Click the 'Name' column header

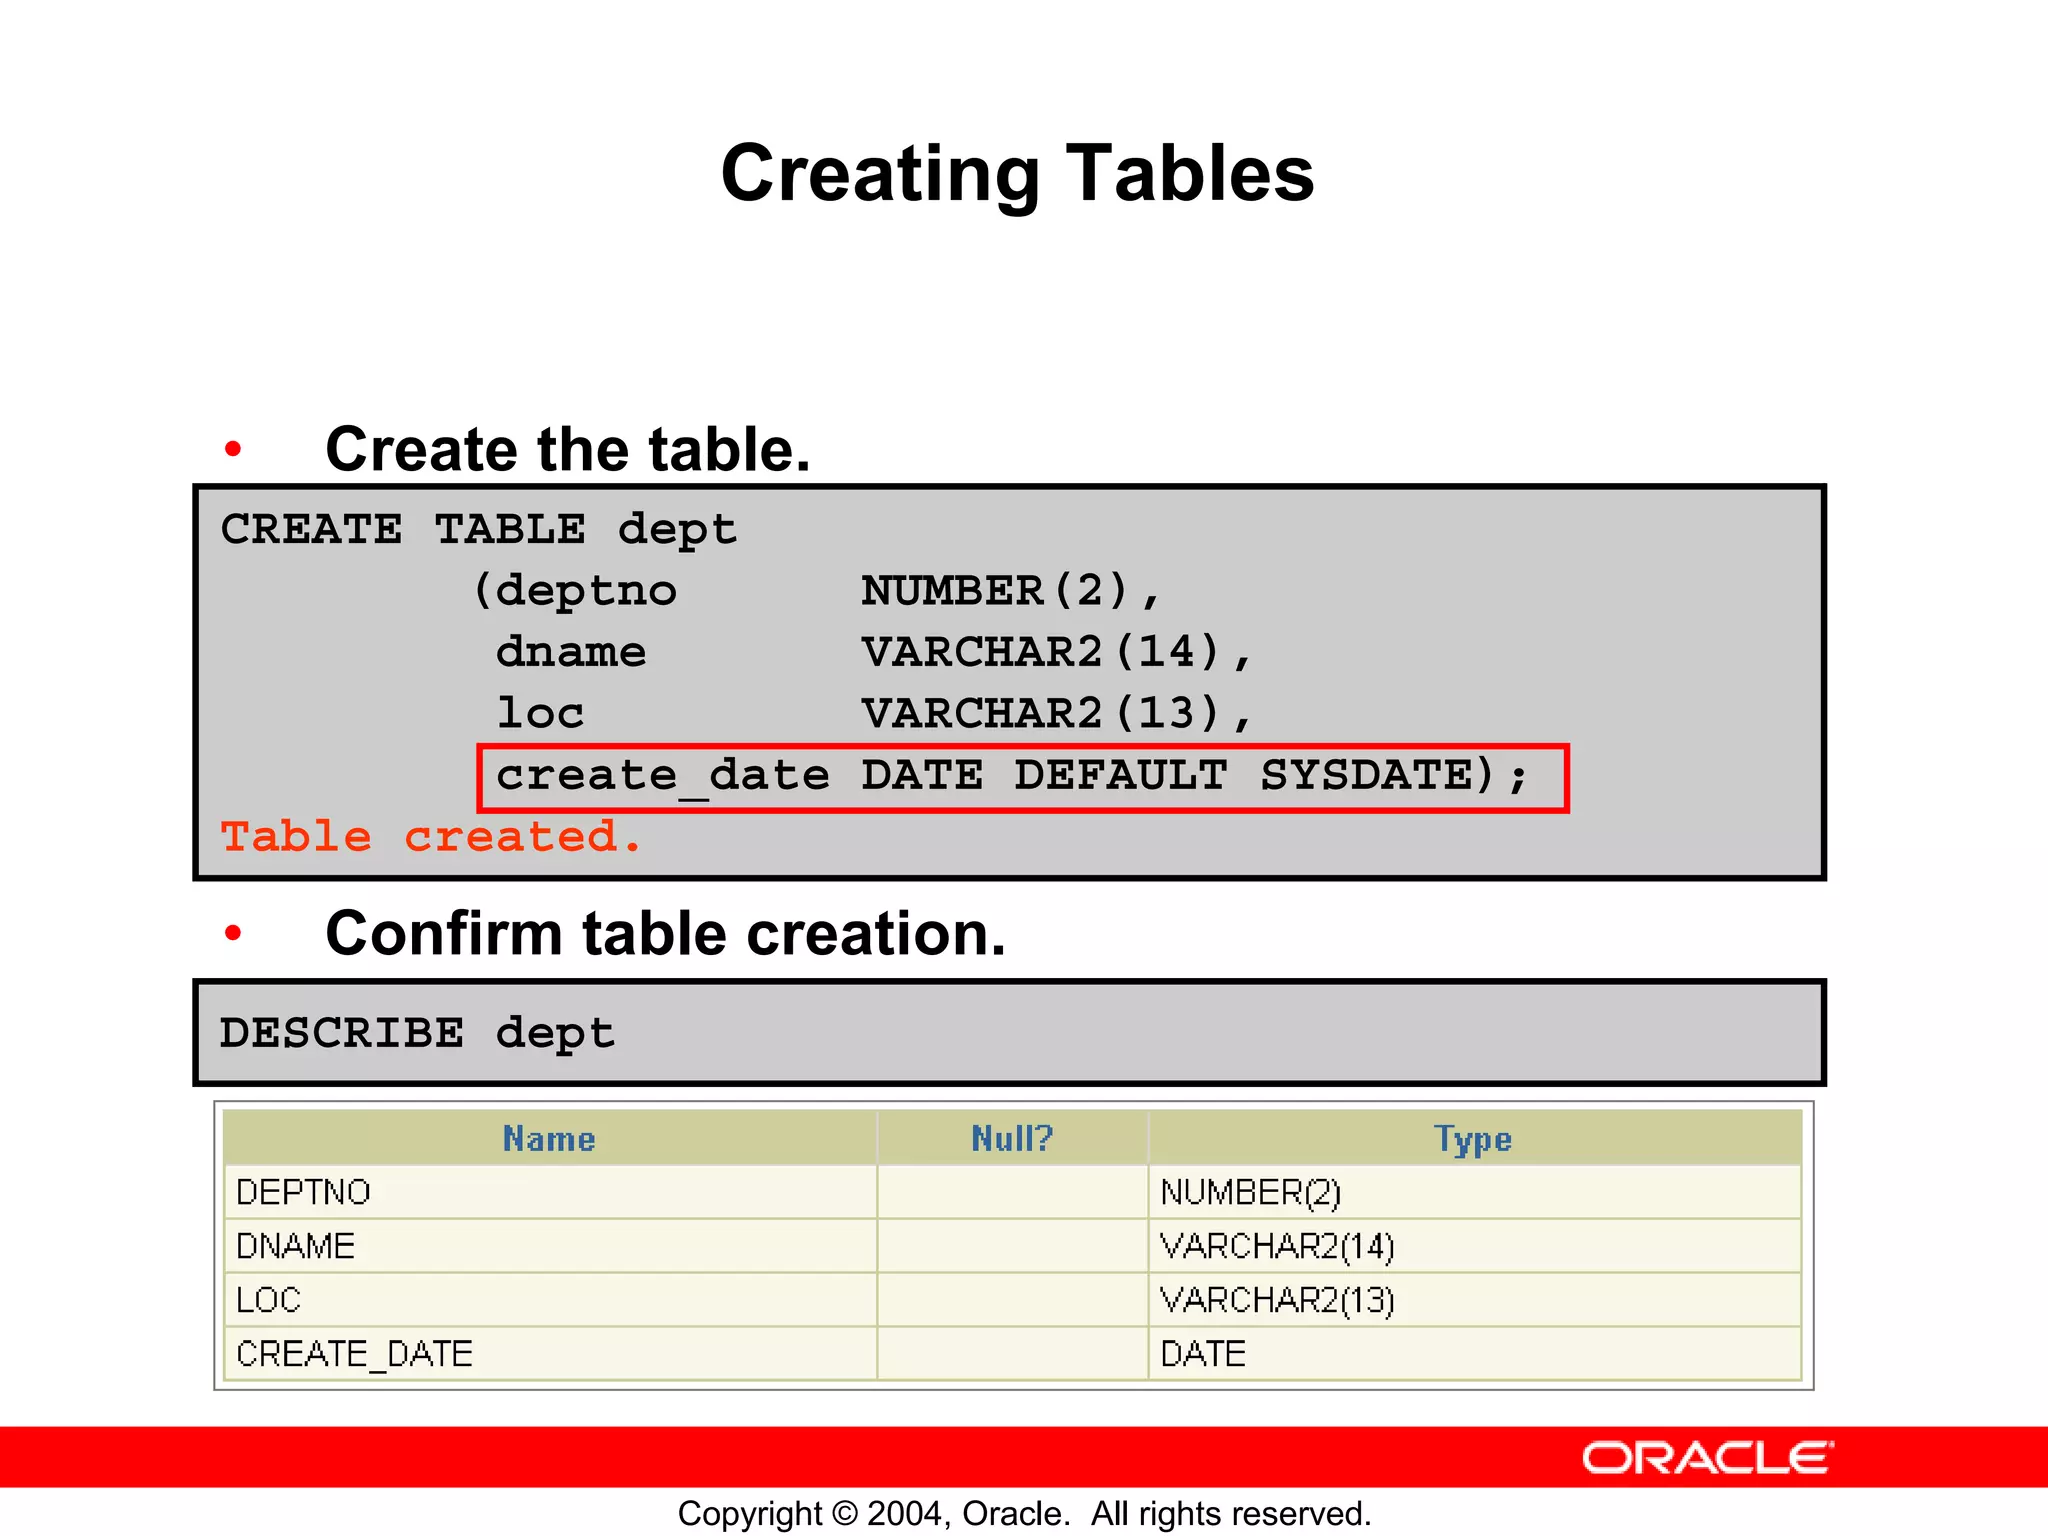coord(549,1138)
